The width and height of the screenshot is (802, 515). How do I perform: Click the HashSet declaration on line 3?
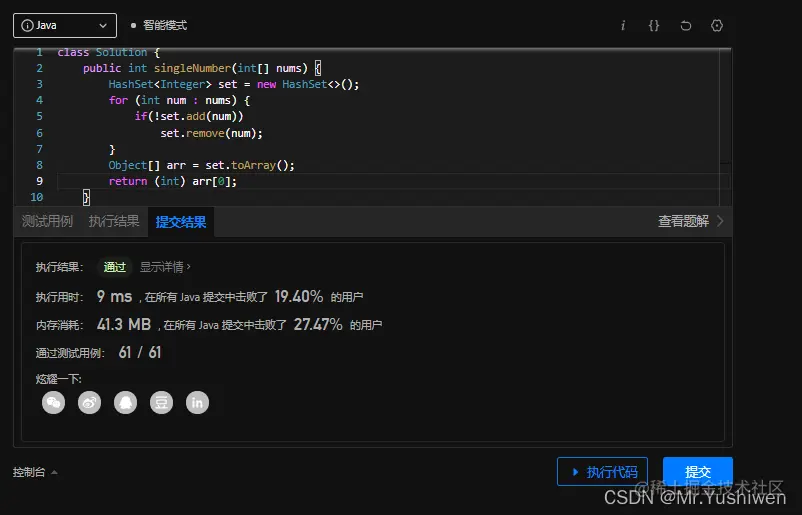pos(234,84)
